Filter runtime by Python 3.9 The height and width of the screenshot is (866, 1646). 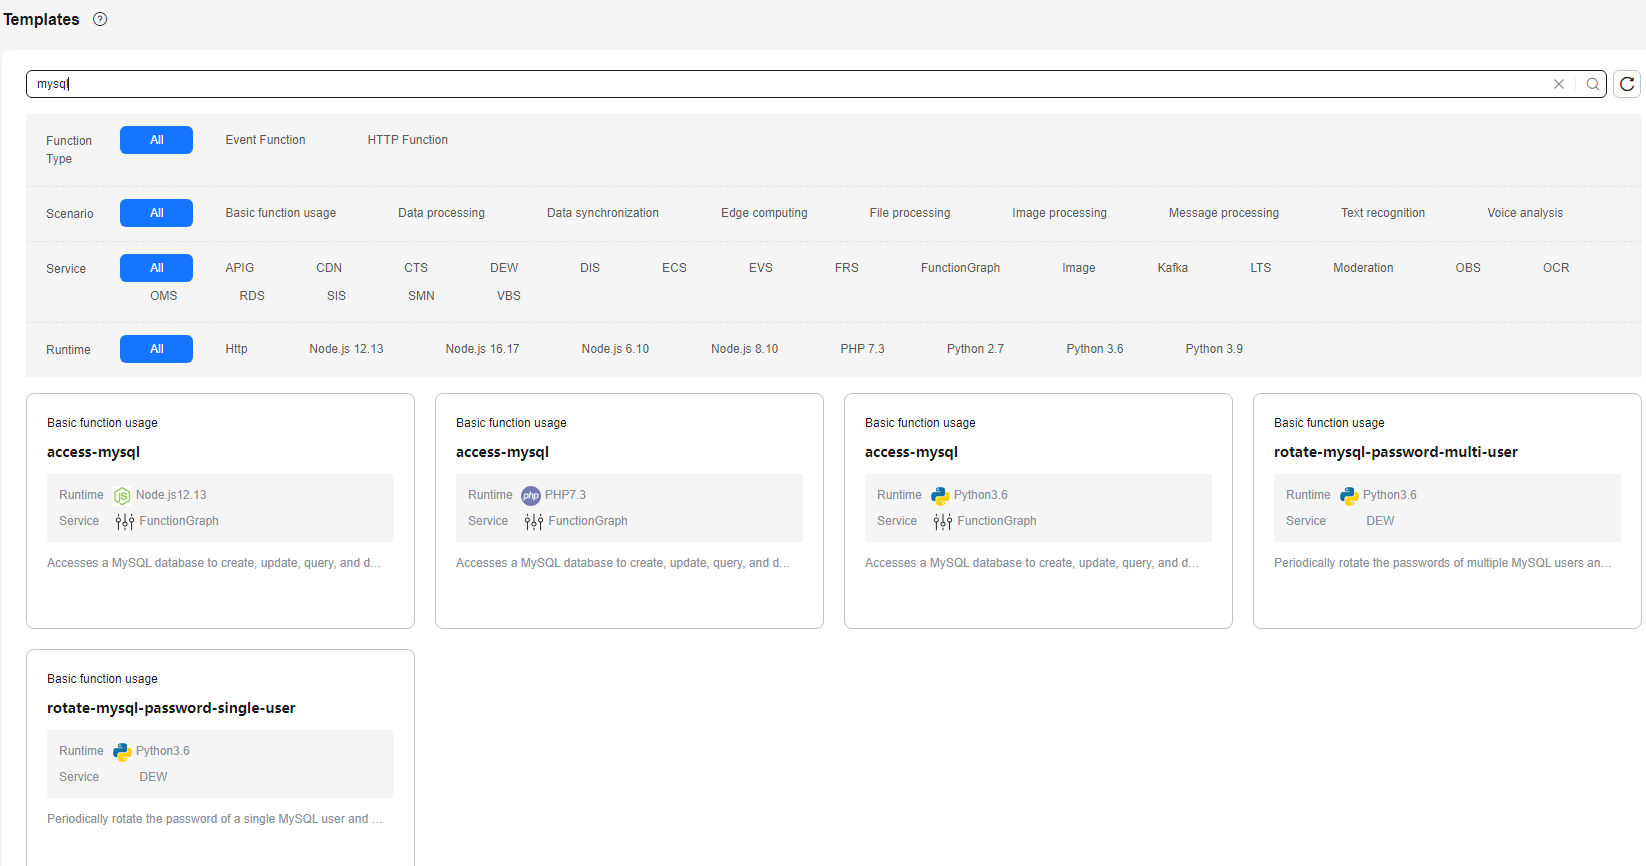pos(1214,349)
